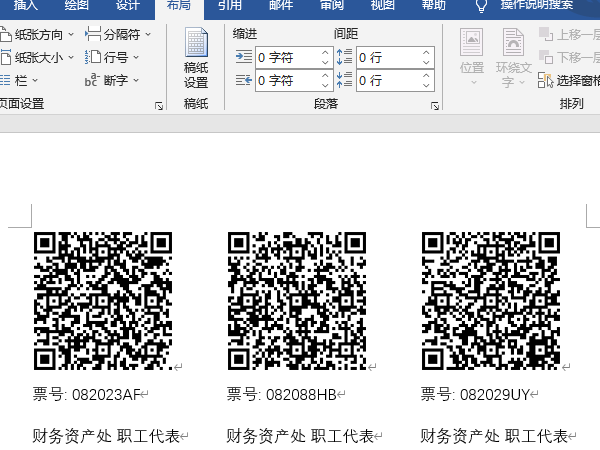Click the spacing after 0 行 field
The image size is (600, 450).
[x=388, y=80]
